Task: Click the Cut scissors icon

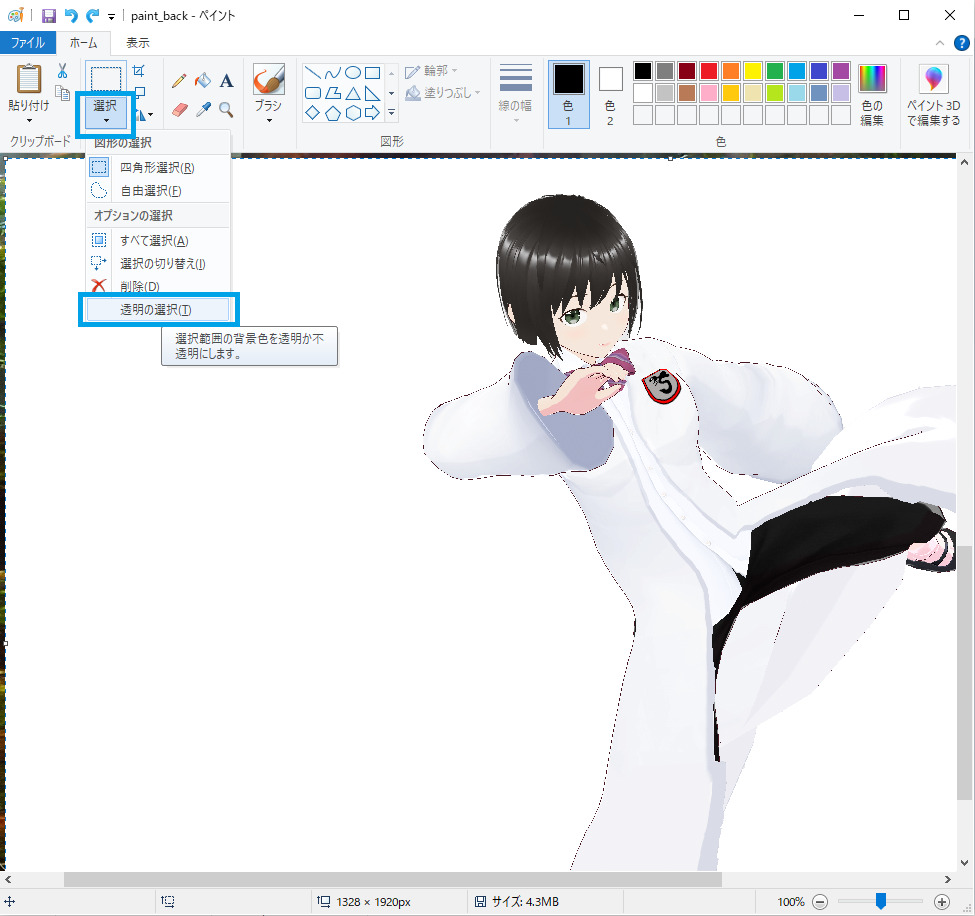Action: click(x=62, y=70)
